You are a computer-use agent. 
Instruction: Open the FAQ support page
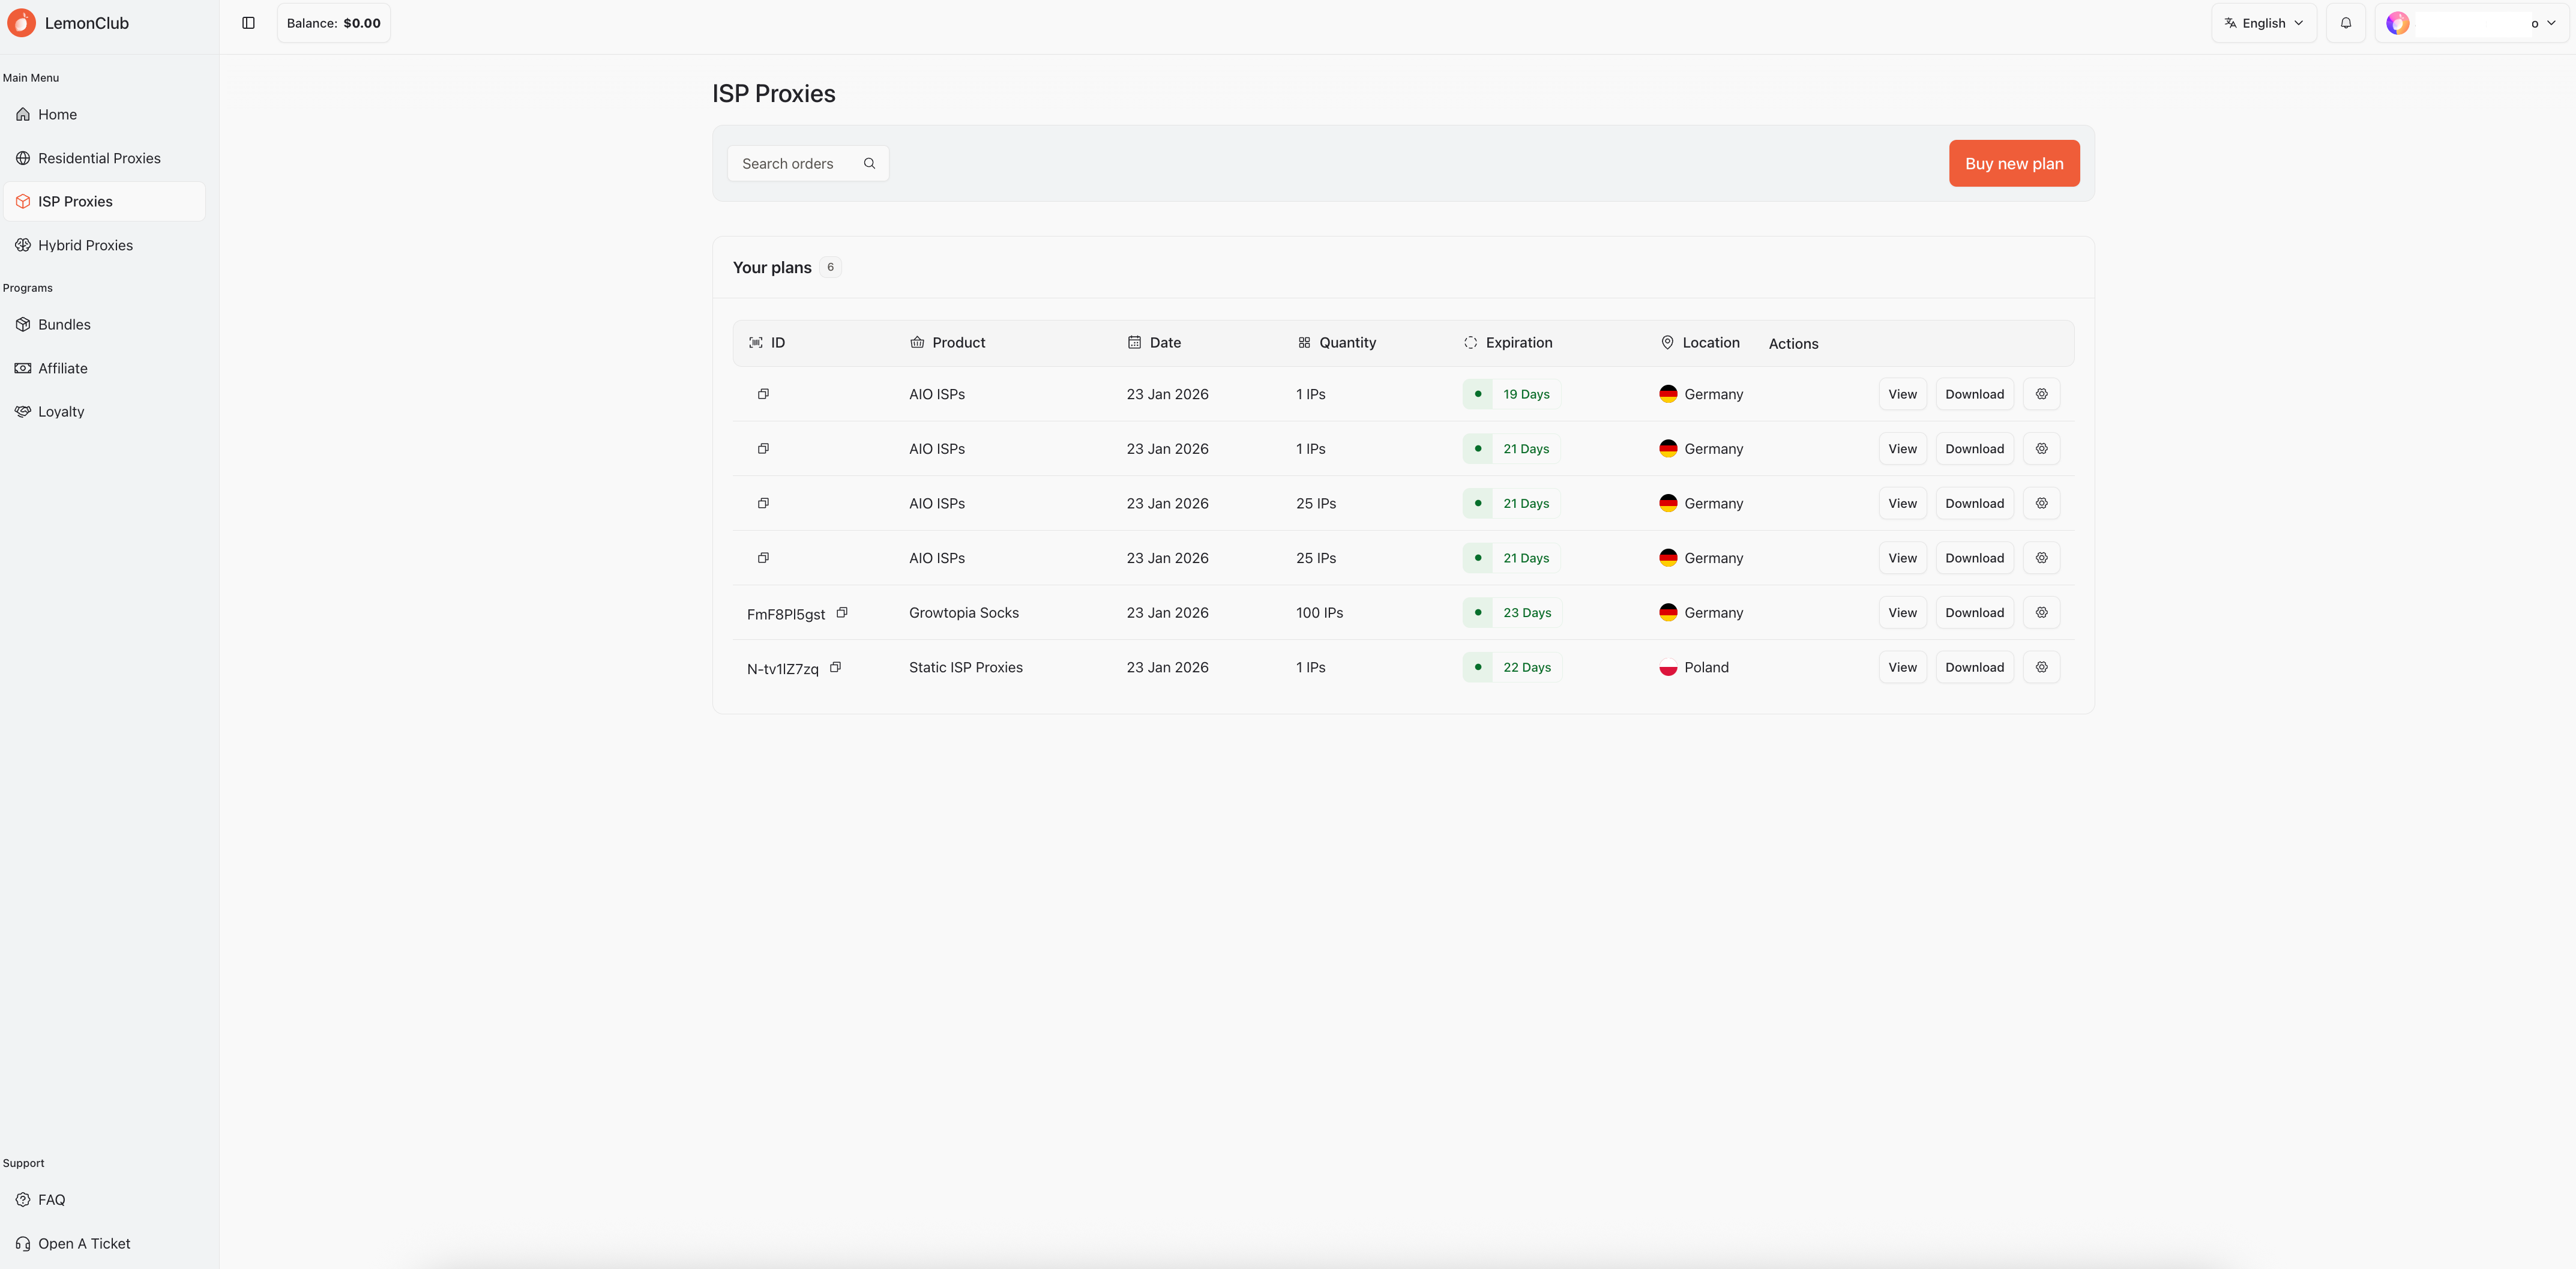pos(104,1200)
